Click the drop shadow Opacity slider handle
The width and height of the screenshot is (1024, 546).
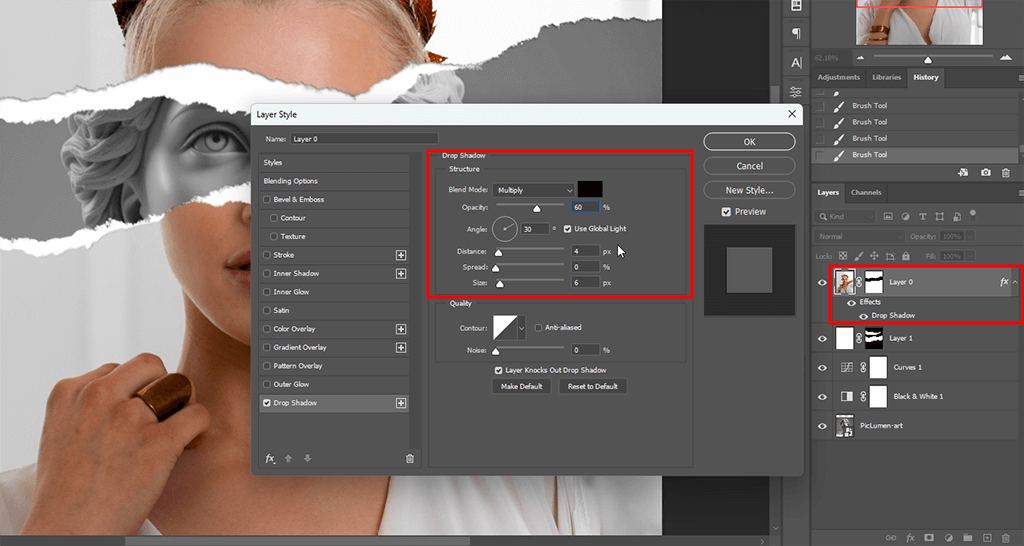click(537, 209)
